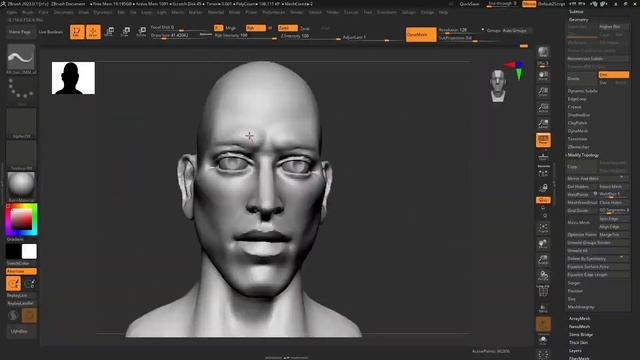Pick a hue in the color picker
Viewport: 640px width, 360px height.
(x=21, y=220)
